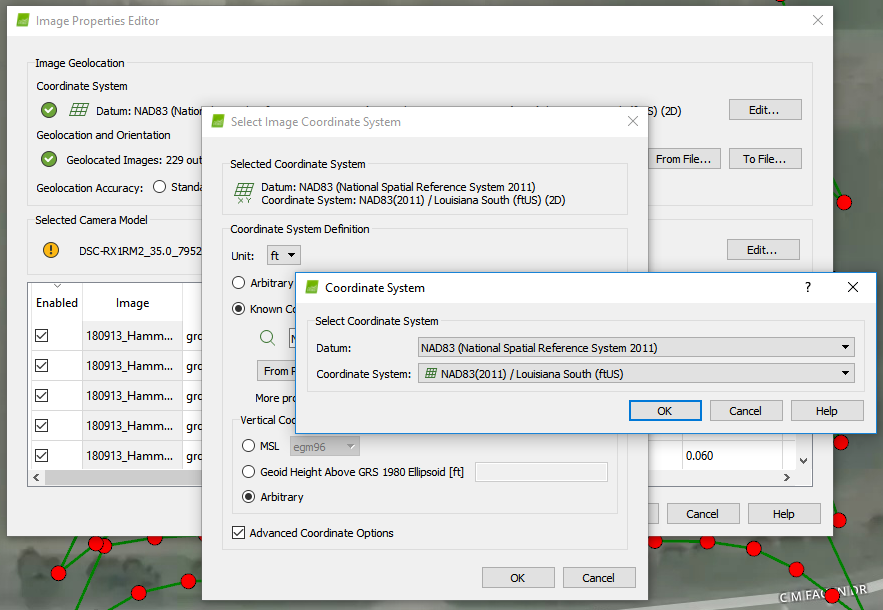883x610 pixels.
Task: Click the yellow camera model warning icon
Action: pos(50,250)
